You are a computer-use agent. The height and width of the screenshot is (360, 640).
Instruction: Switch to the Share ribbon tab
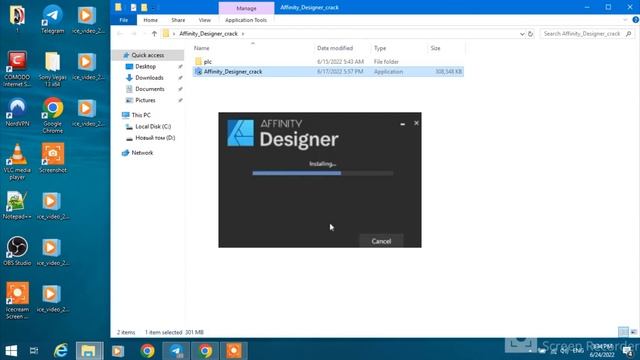click(x=178, y=20)
